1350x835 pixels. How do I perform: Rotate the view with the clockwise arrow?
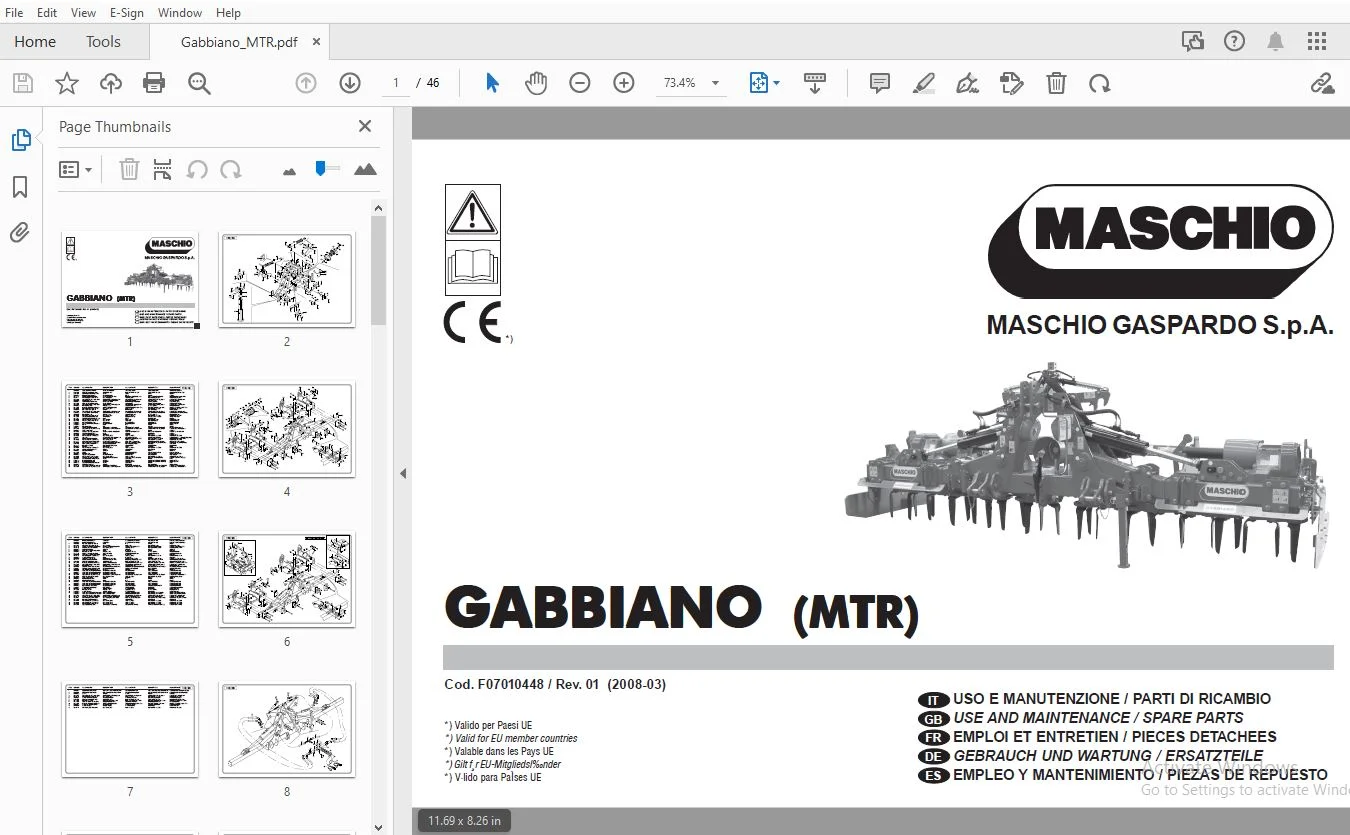point(1100,83)
